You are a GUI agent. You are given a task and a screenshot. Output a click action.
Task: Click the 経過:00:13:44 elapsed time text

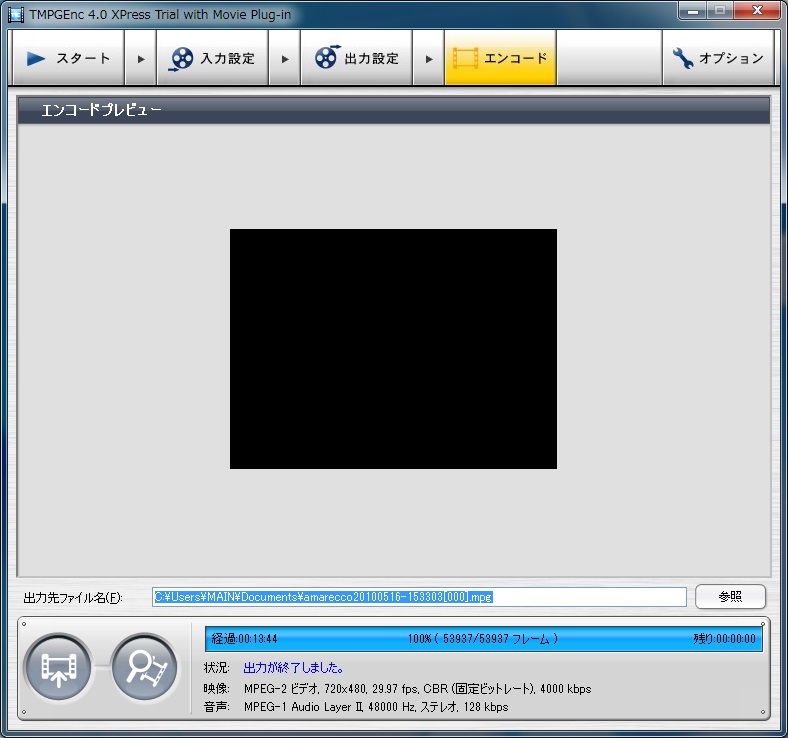coord(244,639)
